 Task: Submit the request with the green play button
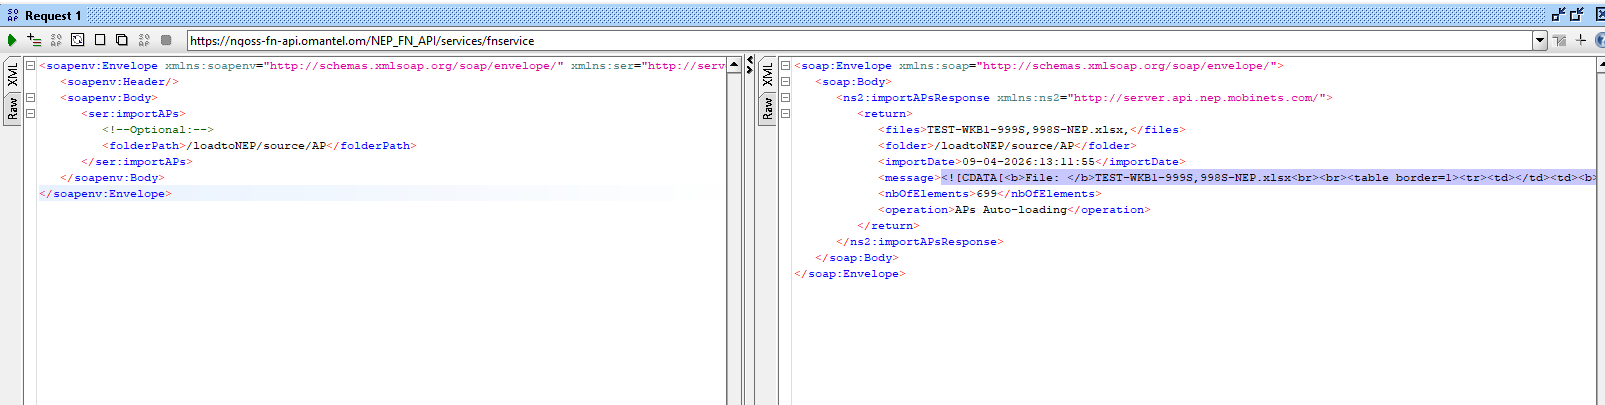pyautogui.click(x=11, y=40)
